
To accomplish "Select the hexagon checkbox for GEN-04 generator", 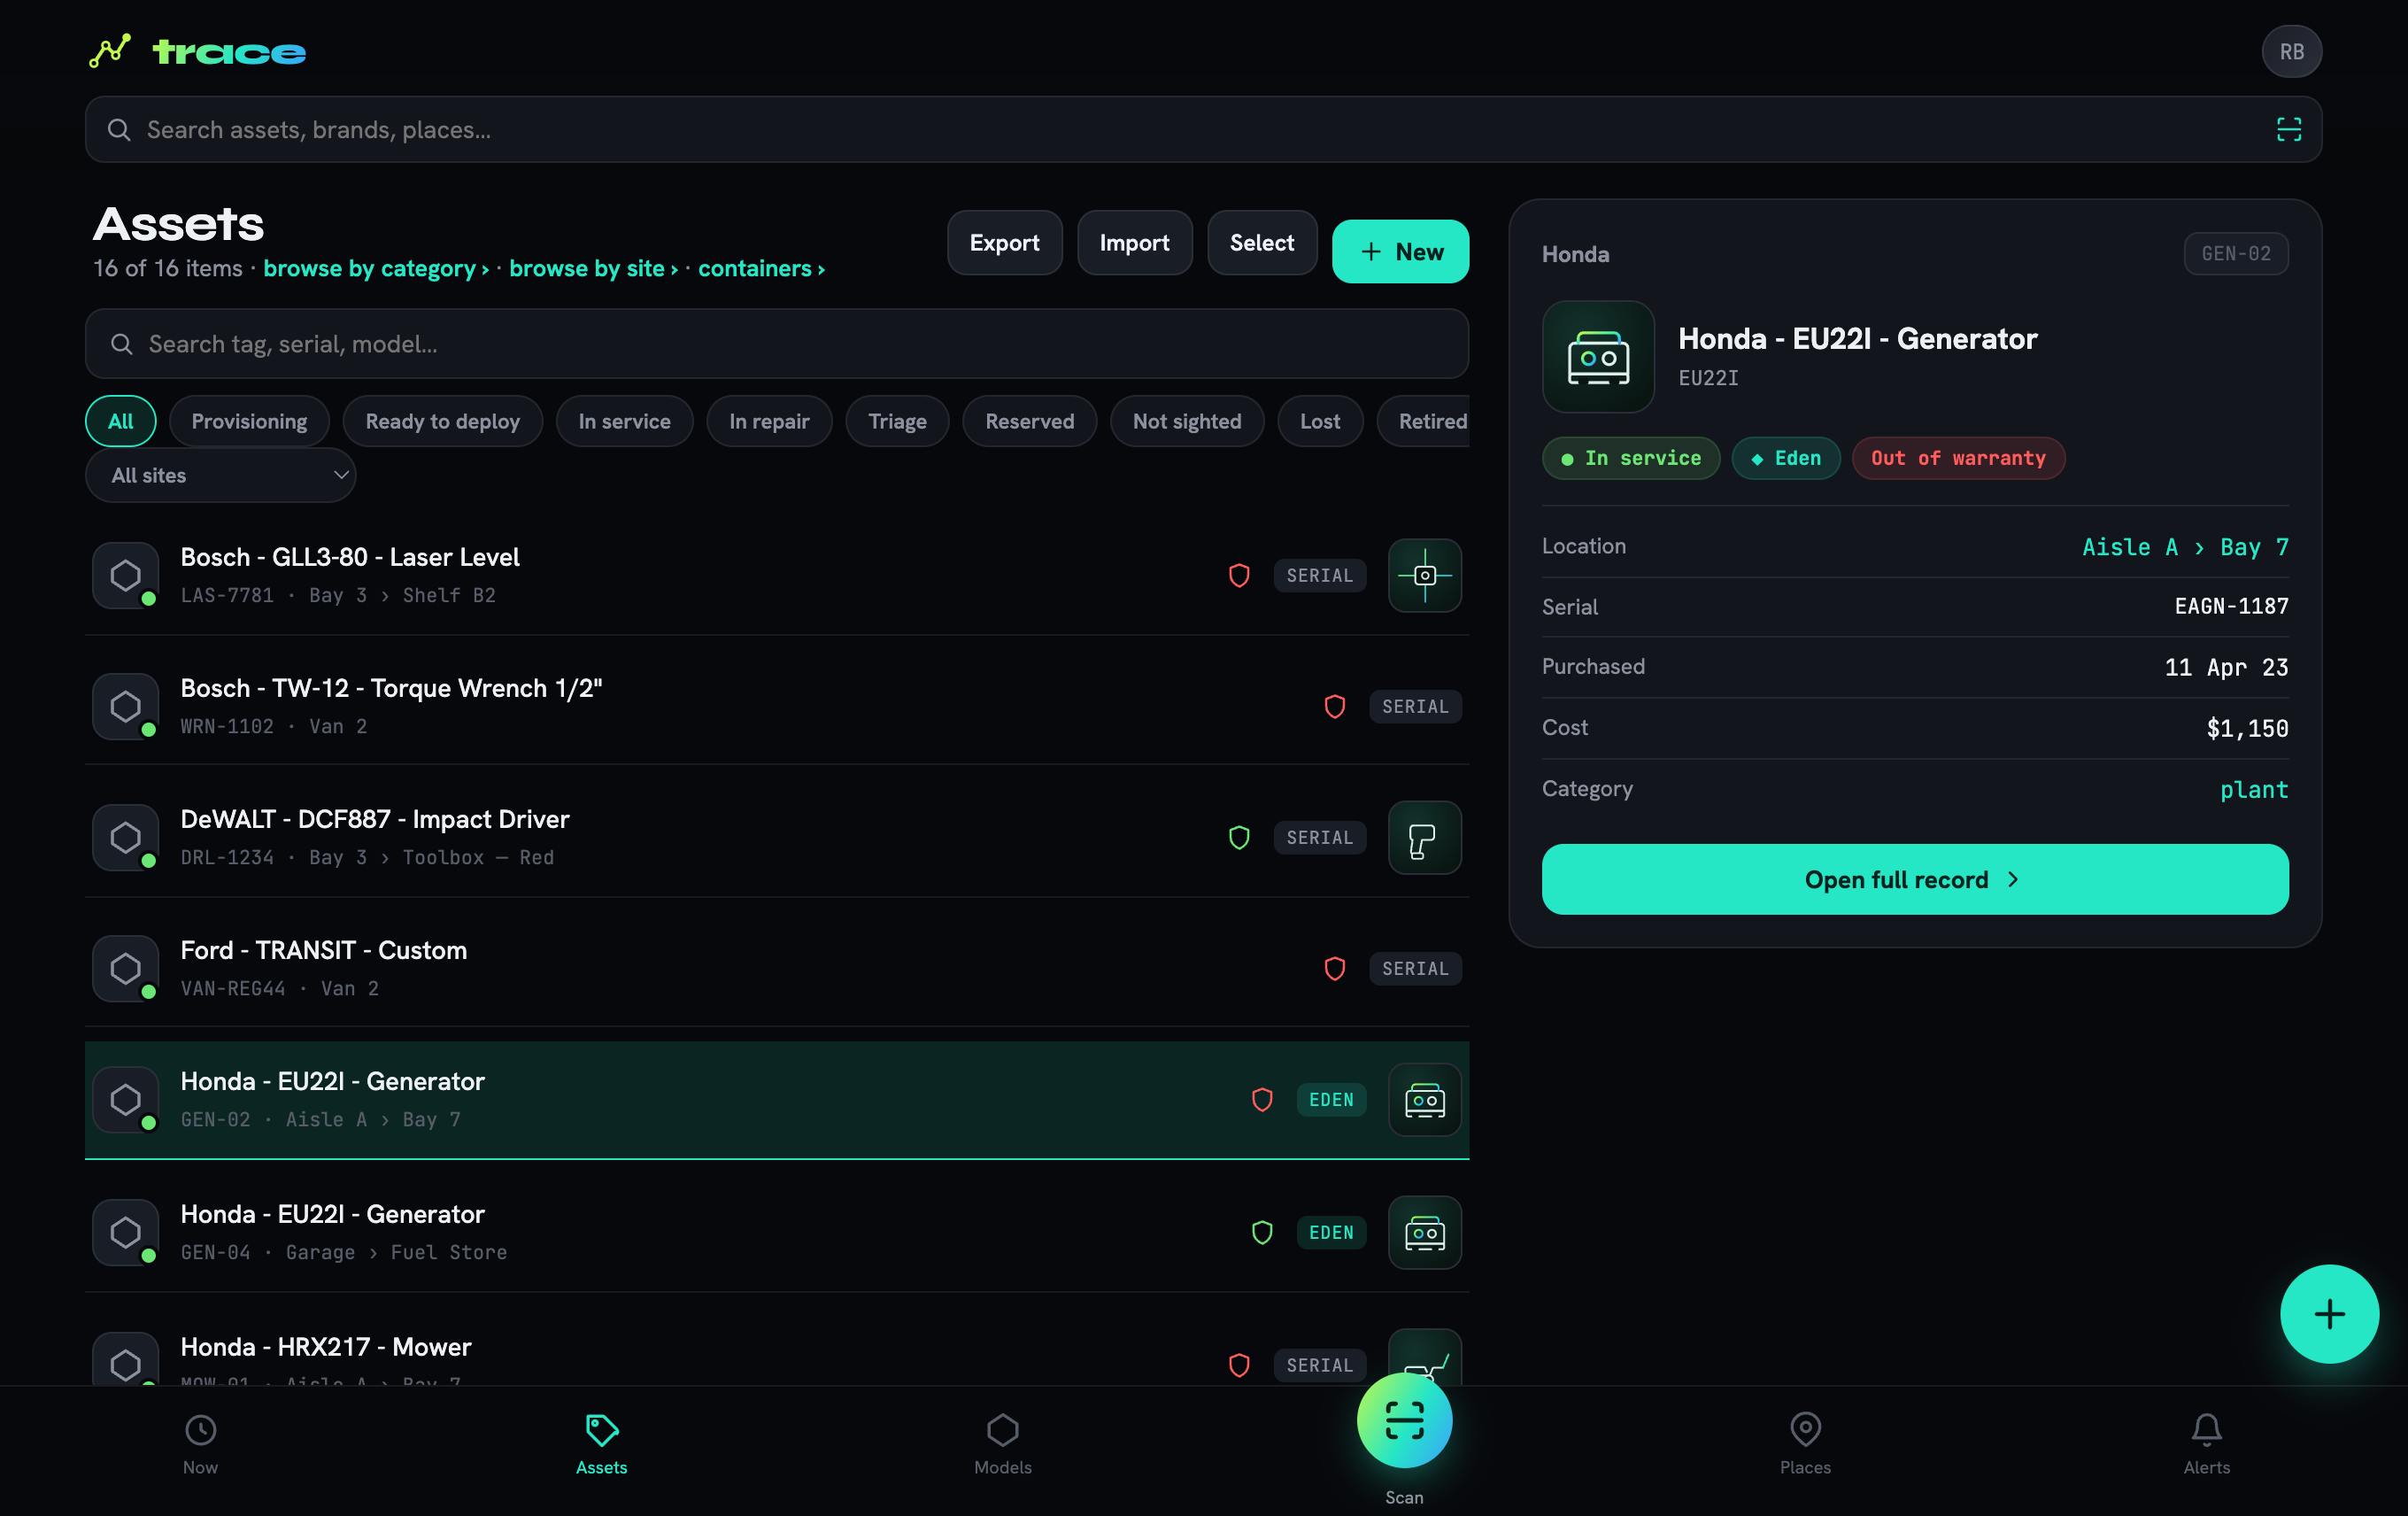I will [x=125, y=1232].
